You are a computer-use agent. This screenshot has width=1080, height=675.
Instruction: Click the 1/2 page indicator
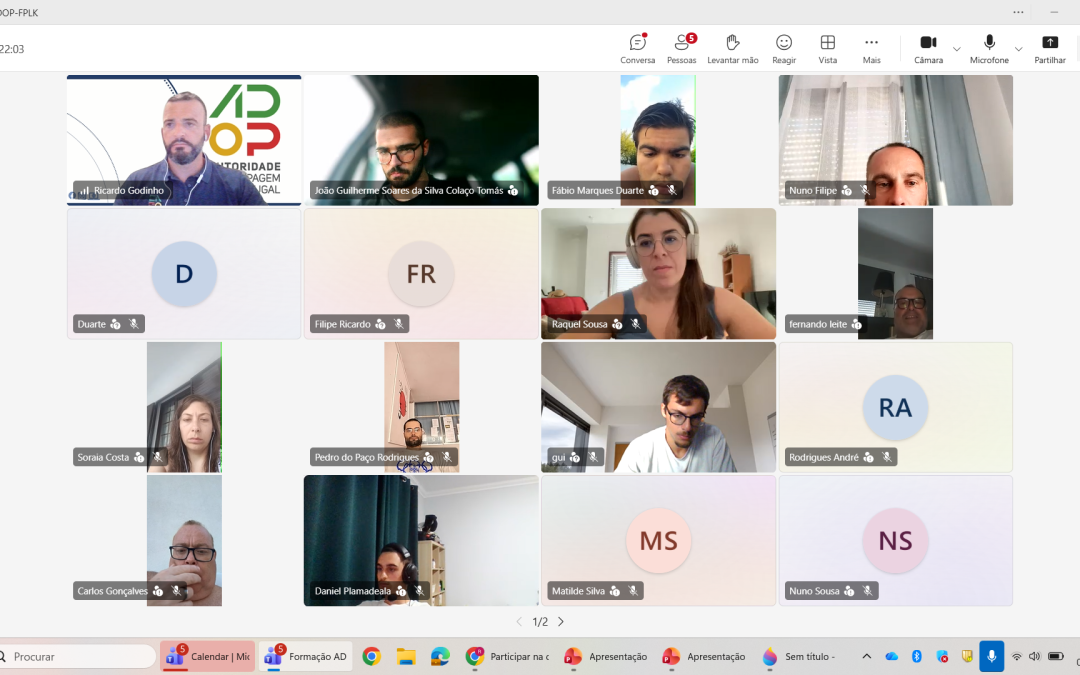point(540,621)
